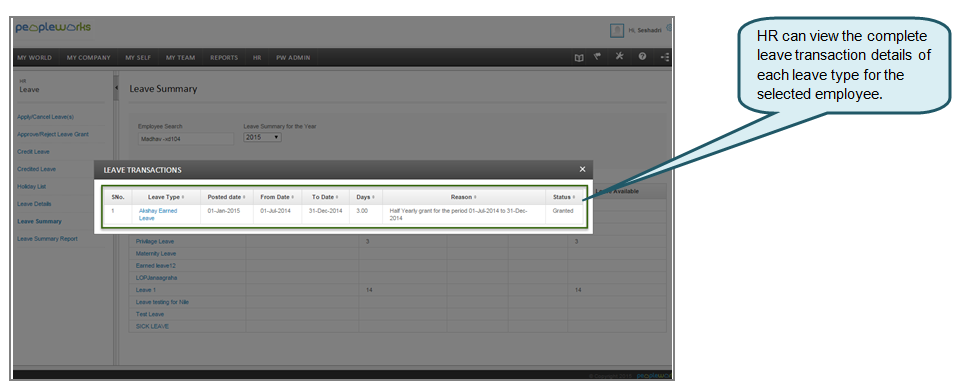958x385 pixels.
Task: Open Holiday List in sidebar
Action: click(x=32, y=186)
